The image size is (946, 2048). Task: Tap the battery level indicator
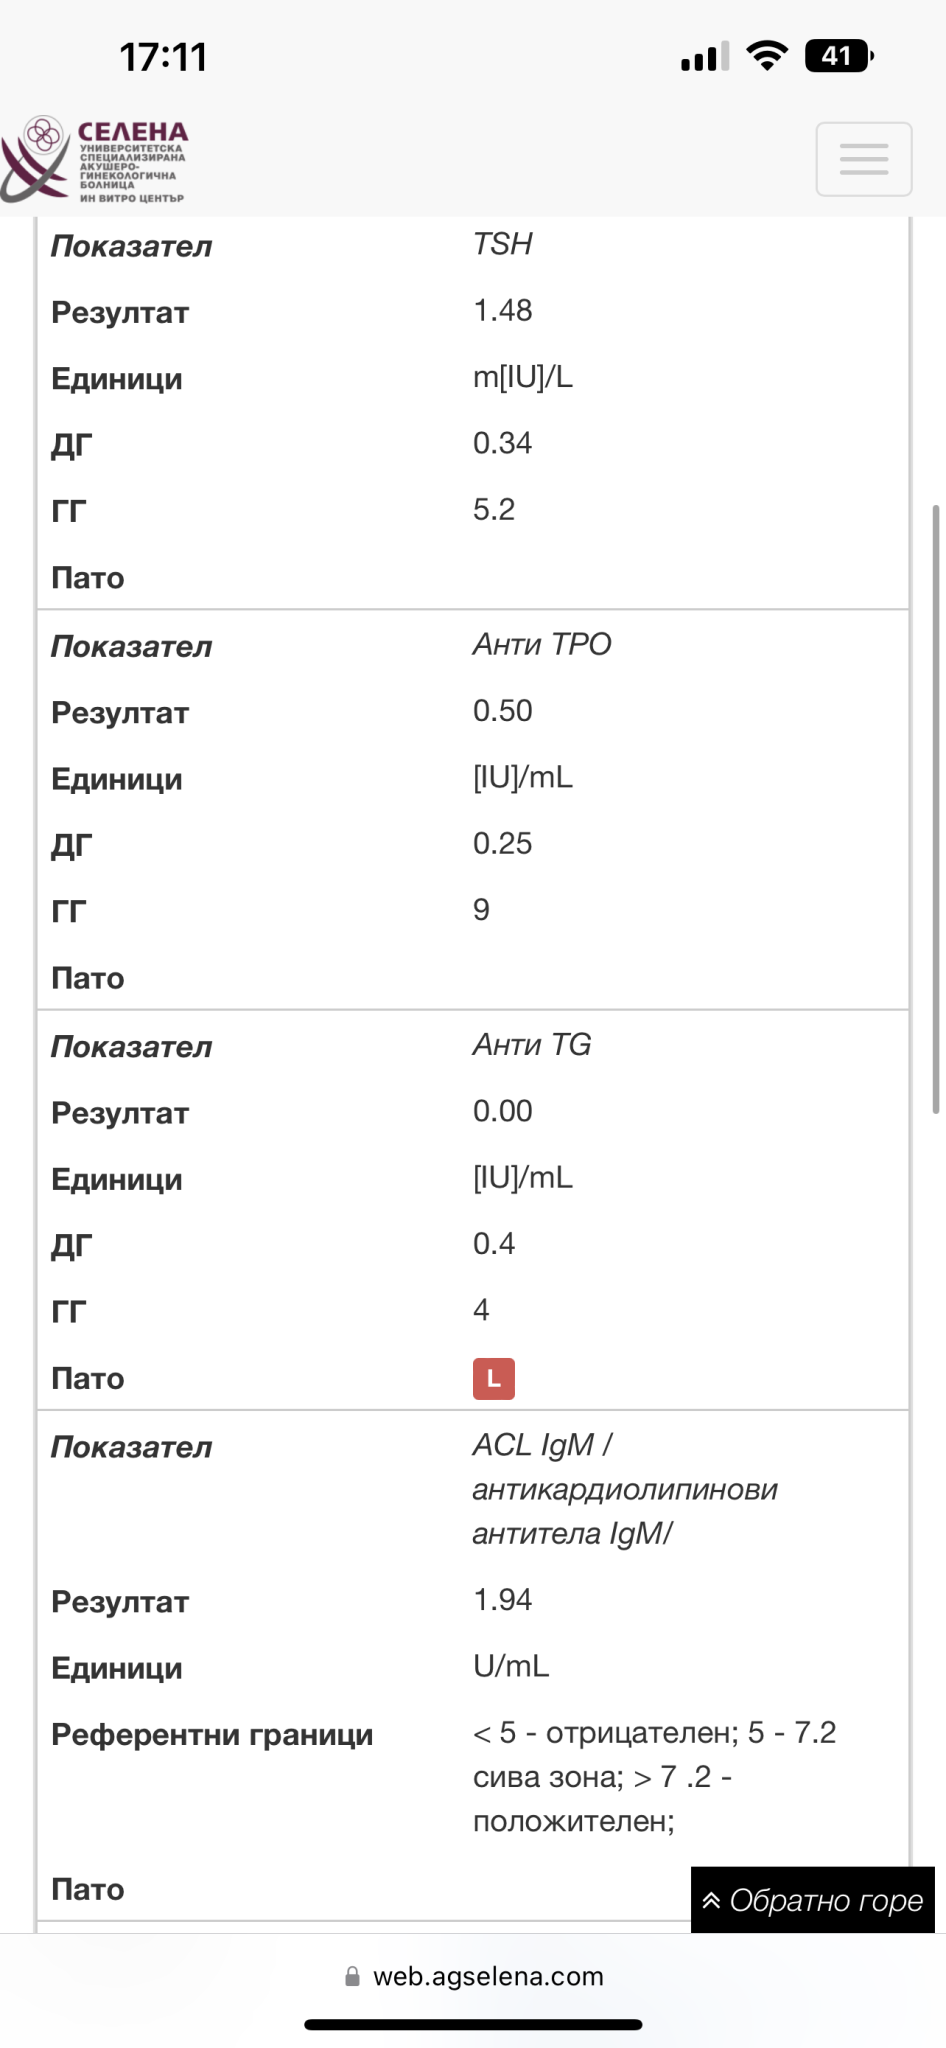tap(838, 56)
